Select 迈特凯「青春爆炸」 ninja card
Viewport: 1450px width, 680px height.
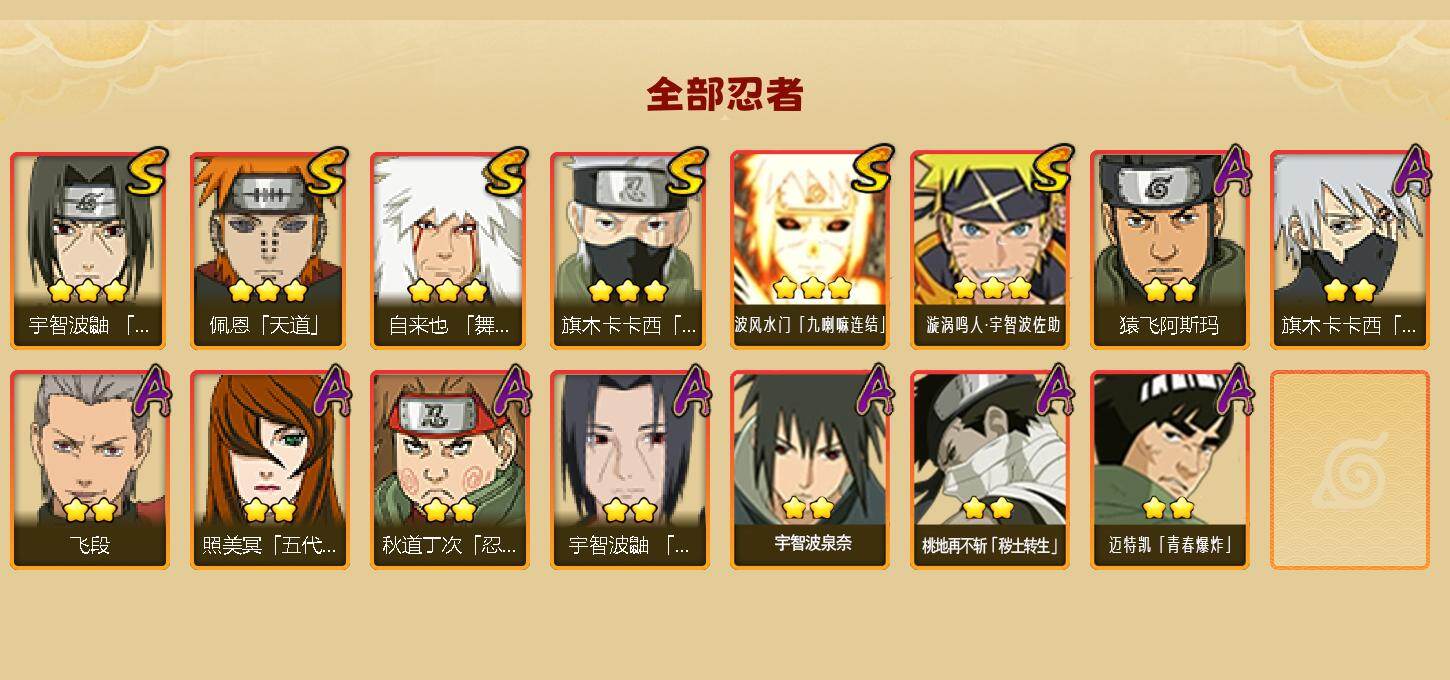1169,470
